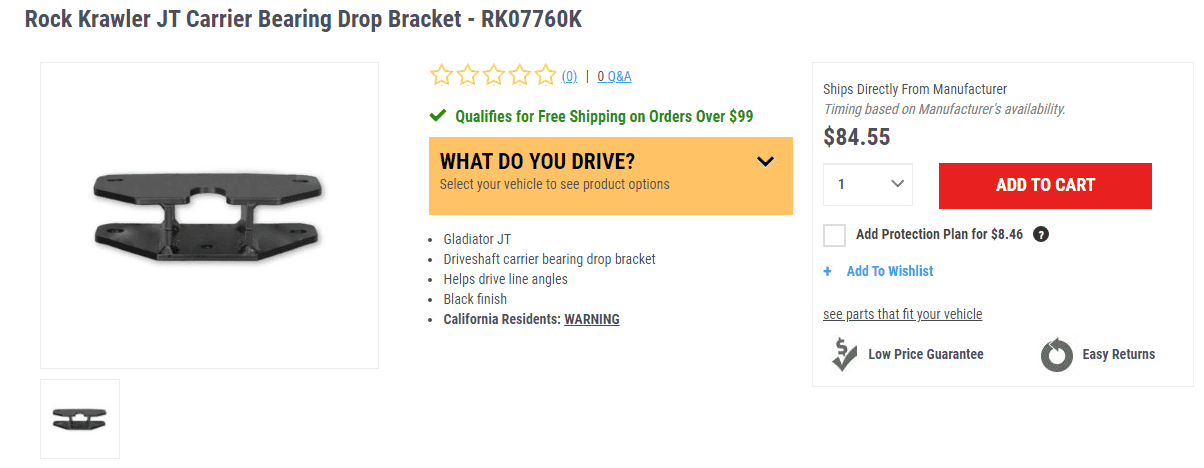
Task: Click the fifth rating star
Action: tap(545, 75)
